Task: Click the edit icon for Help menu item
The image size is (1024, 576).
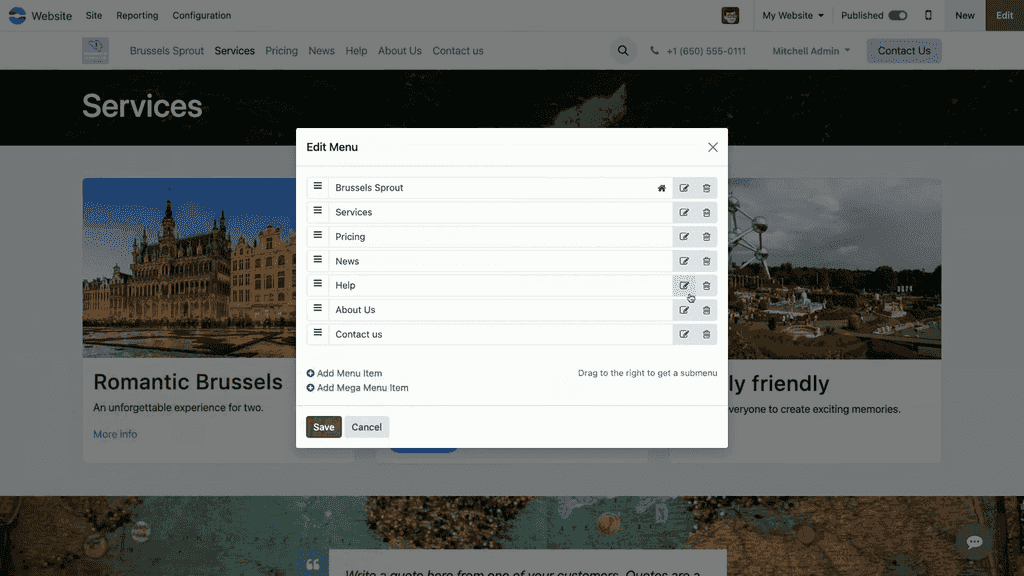Action: click(684, 286)
